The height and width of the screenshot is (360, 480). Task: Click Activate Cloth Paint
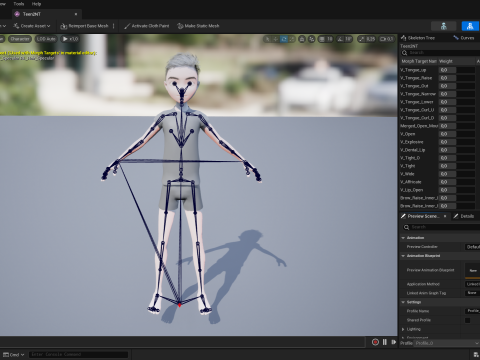point(146,26)
